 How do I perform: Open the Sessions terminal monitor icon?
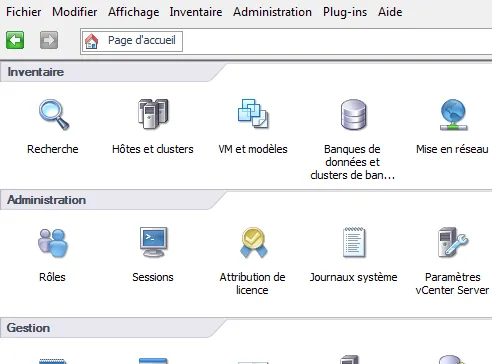(x=153, y=242)
